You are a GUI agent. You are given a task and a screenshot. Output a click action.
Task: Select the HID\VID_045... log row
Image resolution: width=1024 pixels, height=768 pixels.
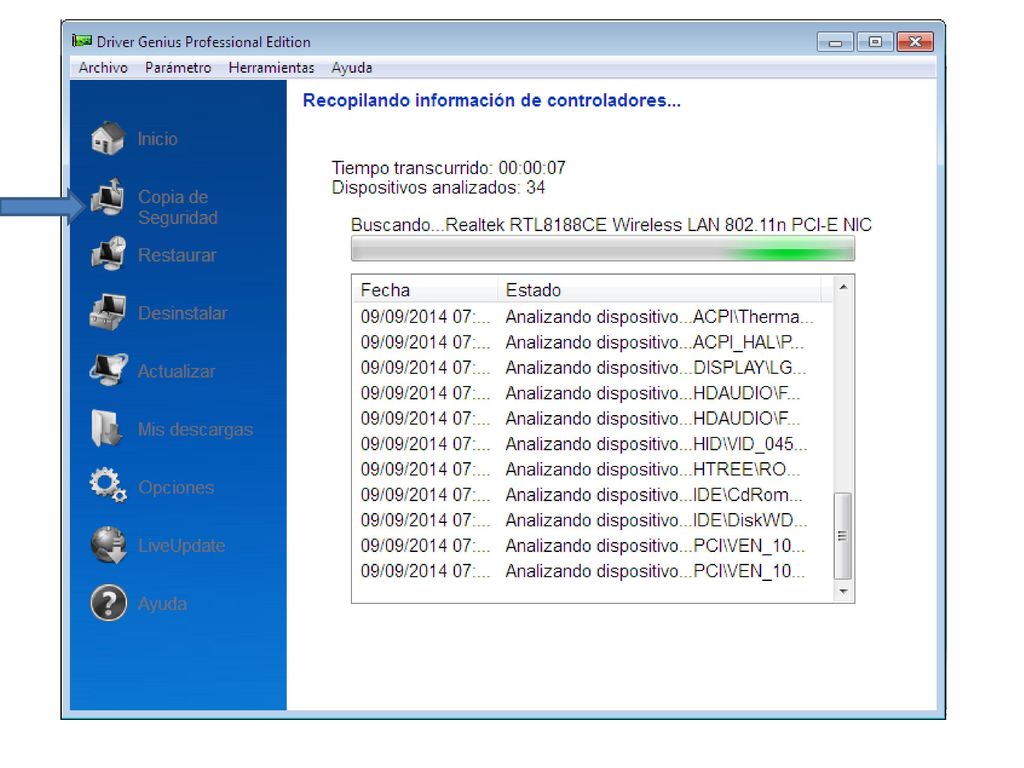[x=592, y=444]
